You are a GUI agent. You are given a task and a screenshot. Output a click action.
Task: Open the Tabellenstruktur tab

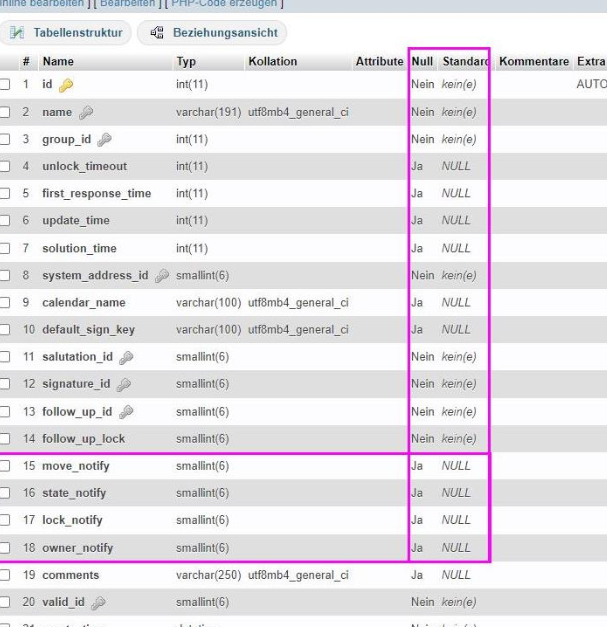coord(68,33)
